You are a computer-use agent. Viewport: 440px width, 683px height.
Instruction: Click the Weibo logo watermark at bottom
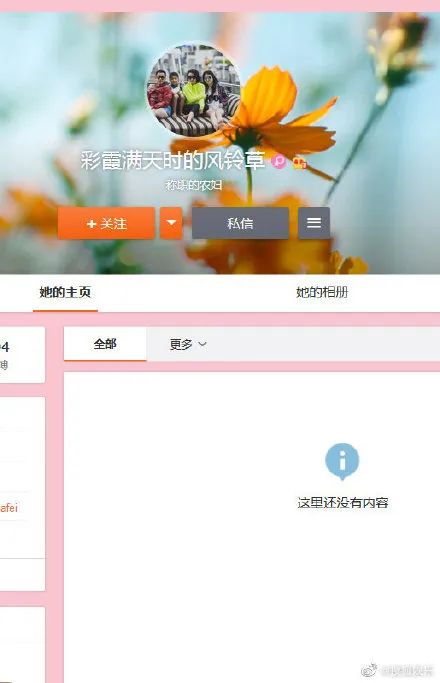coord(369,669)
